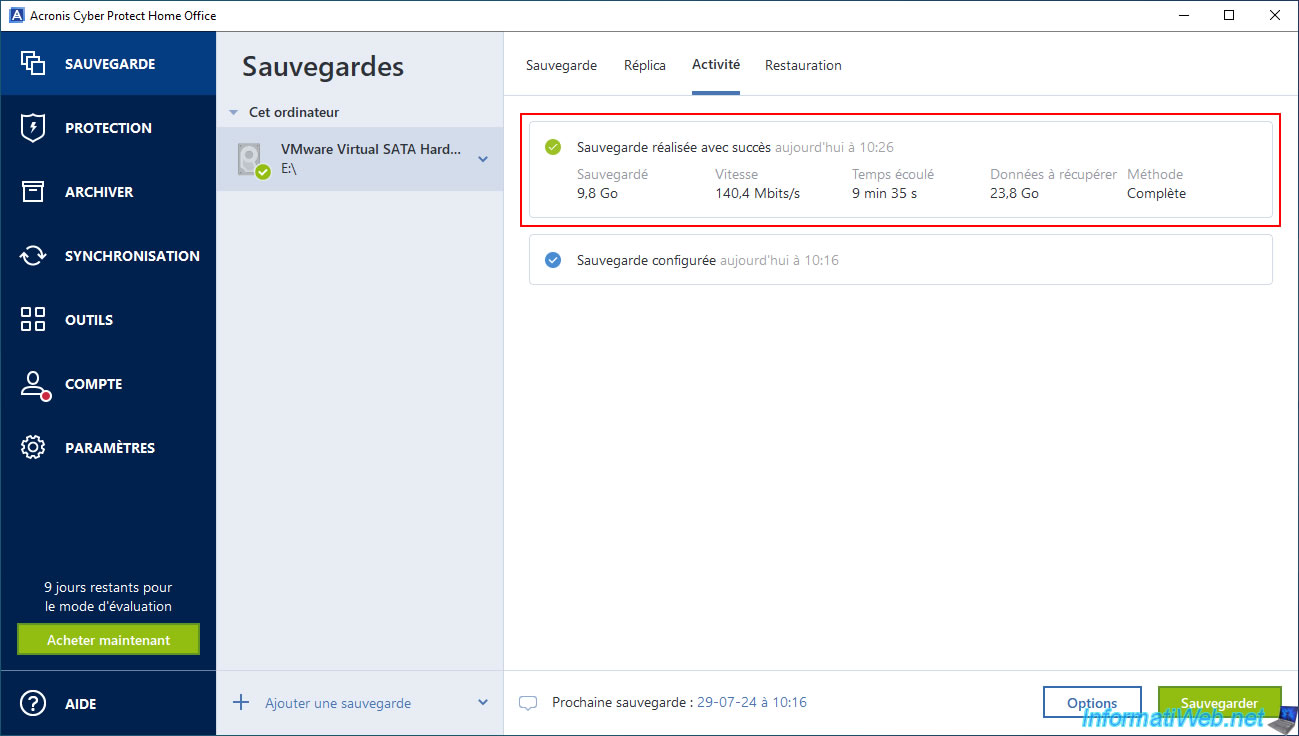Maximize the Acronis window
This screenshot has width=1299, height=736.
point(1229,15)
